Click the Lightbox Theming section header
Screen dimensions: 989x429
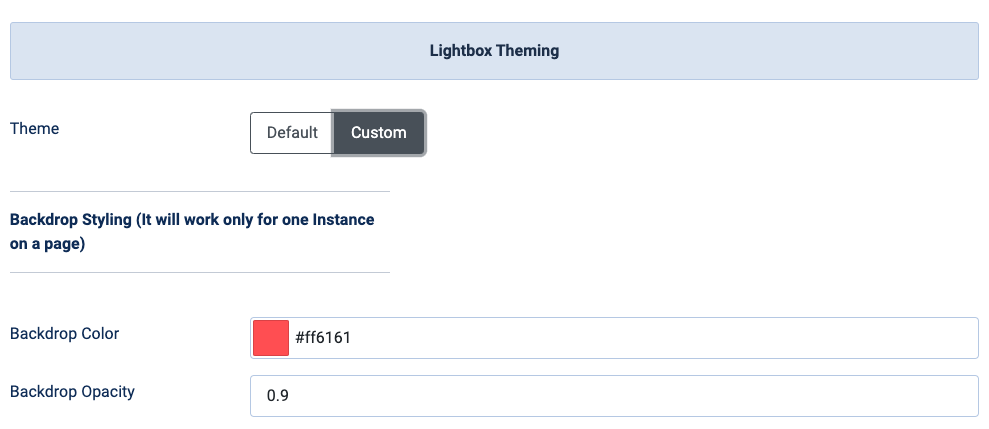(494, 51)
